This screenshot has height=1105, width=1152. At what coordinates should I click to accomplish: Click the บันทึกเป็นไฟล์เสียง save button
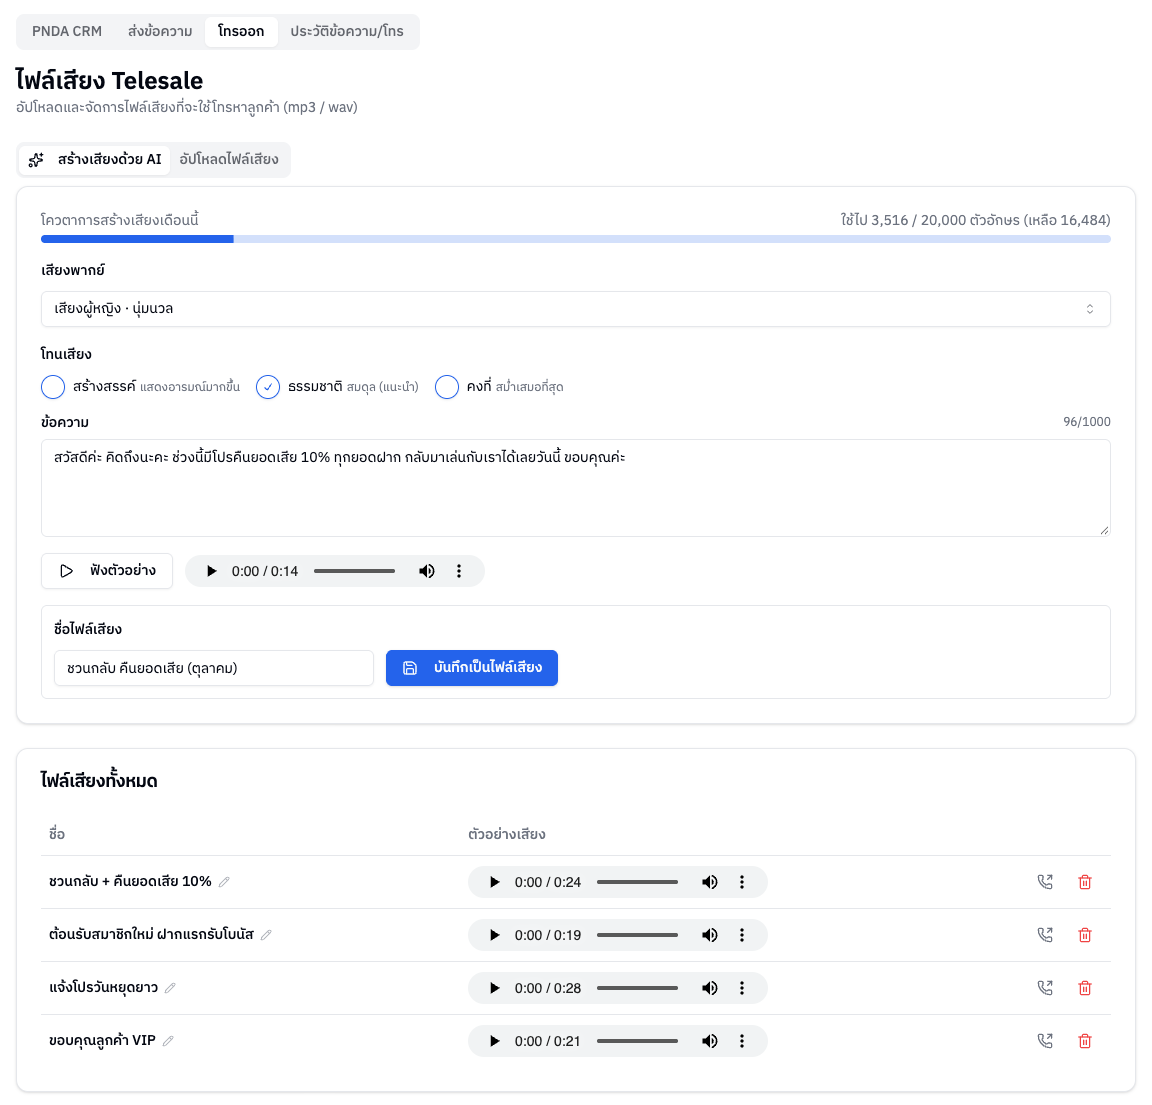pos(472,668)
